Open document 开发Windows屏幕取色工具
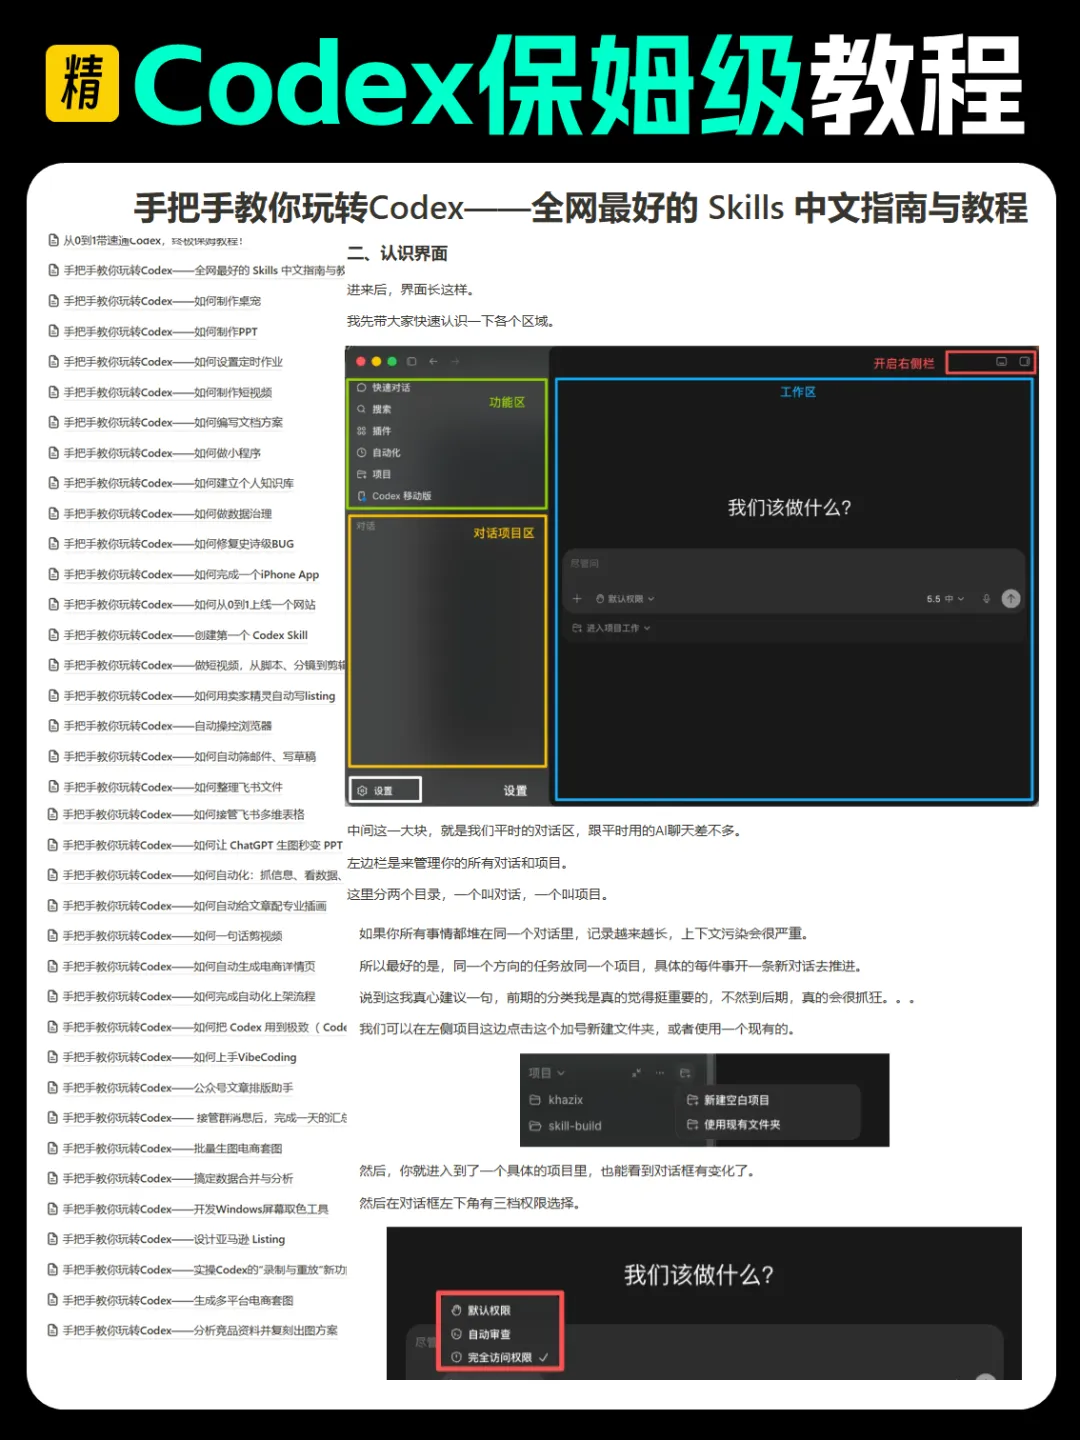Screen dimensions: 1080x1440 point(189,1209)
